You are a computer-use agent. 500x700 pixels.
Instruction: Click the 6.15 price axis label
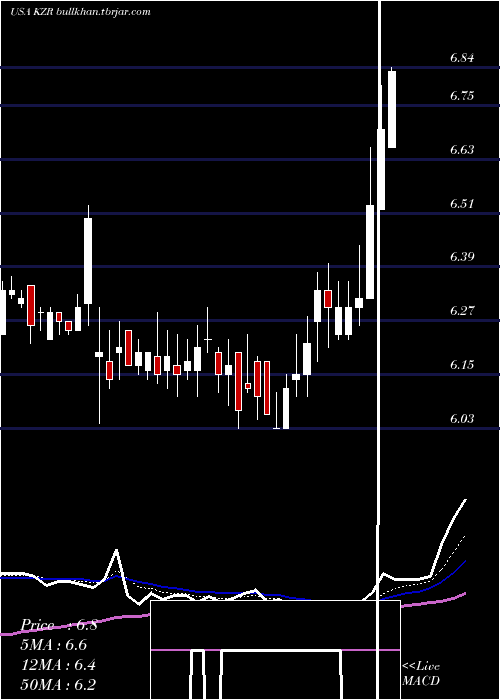[462, 365]
